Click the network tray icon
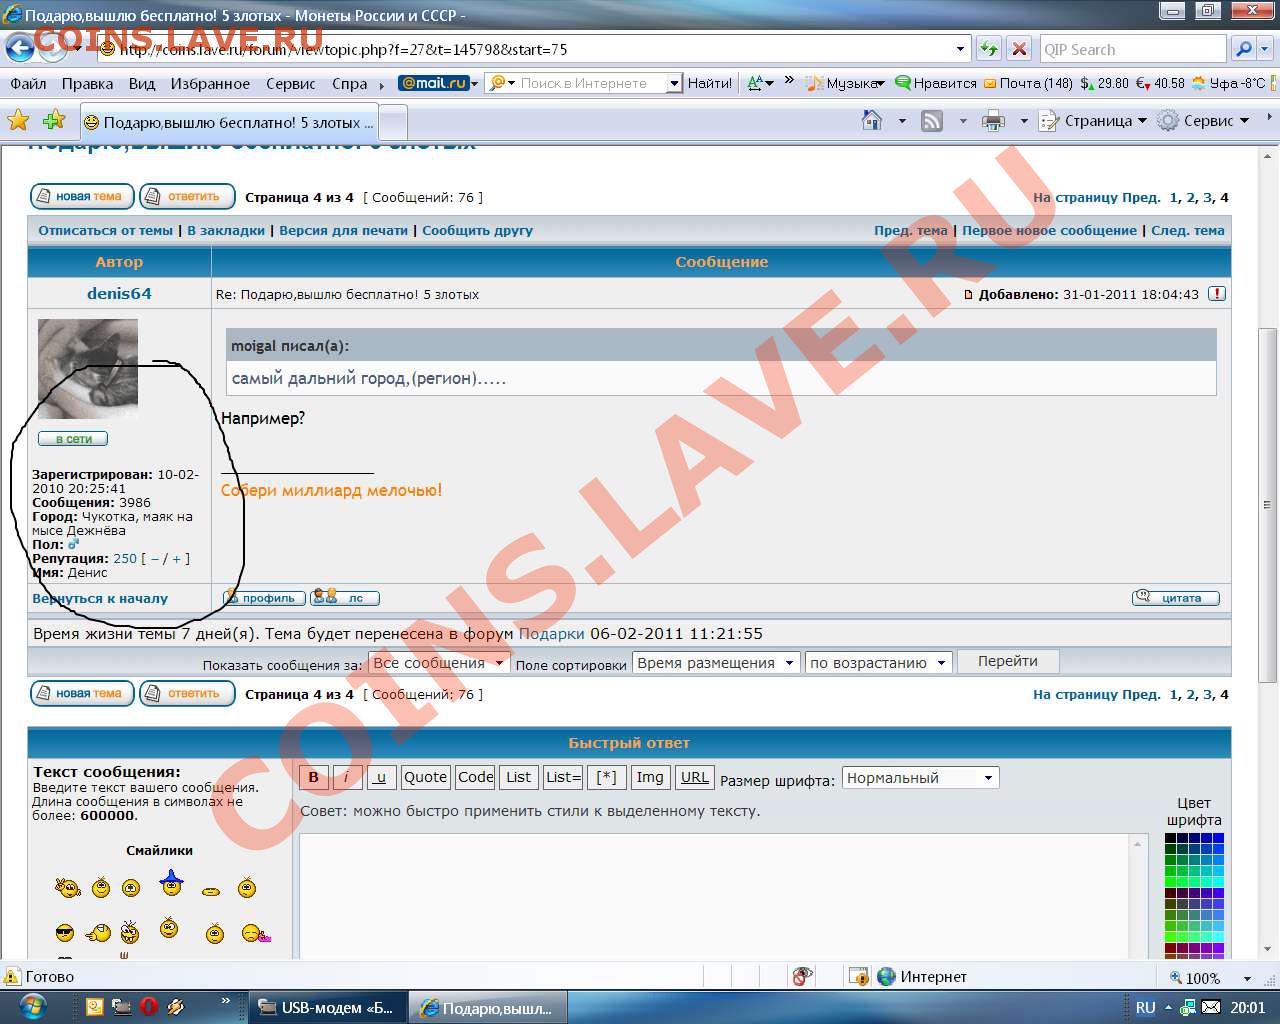The image size is (1280, 1024). tap(1186, 1007)
